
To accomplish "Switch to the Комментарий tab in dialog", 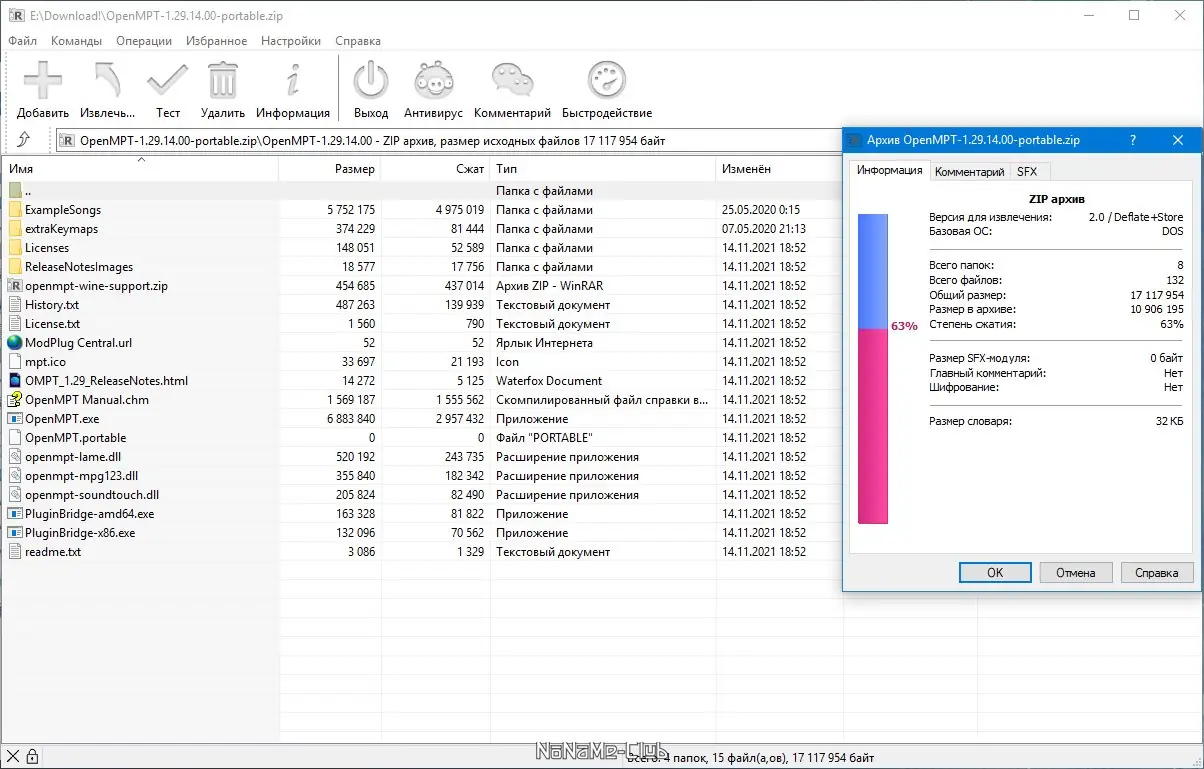I will (969, 172).
